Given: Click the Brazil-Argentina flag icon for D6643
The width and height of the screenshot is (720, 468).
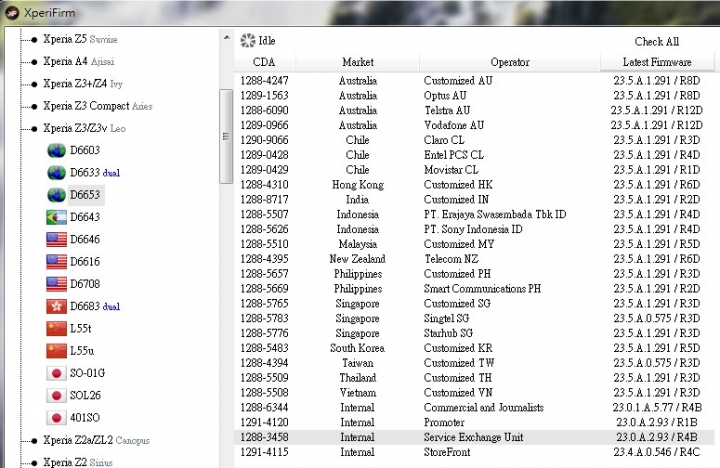Looking at the screenshot, I should (x=56, y=217).
